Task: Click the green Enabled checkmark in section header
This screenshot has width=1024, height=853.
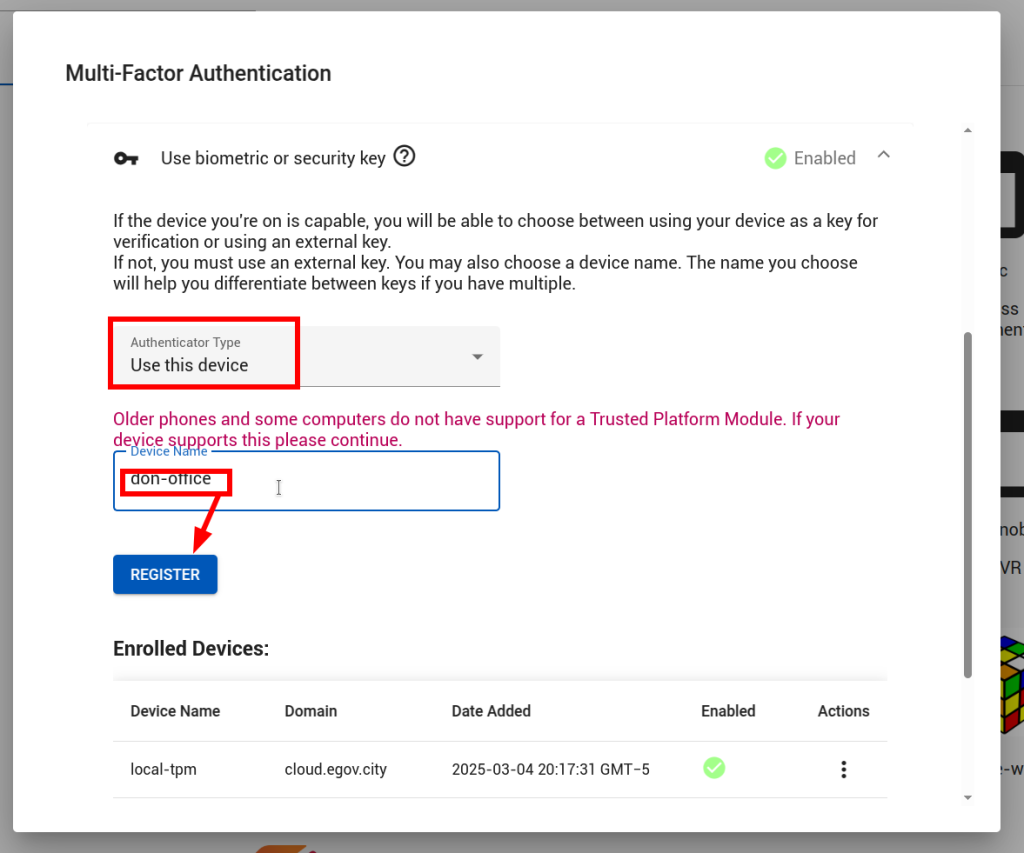Action: tap(775, 158)
